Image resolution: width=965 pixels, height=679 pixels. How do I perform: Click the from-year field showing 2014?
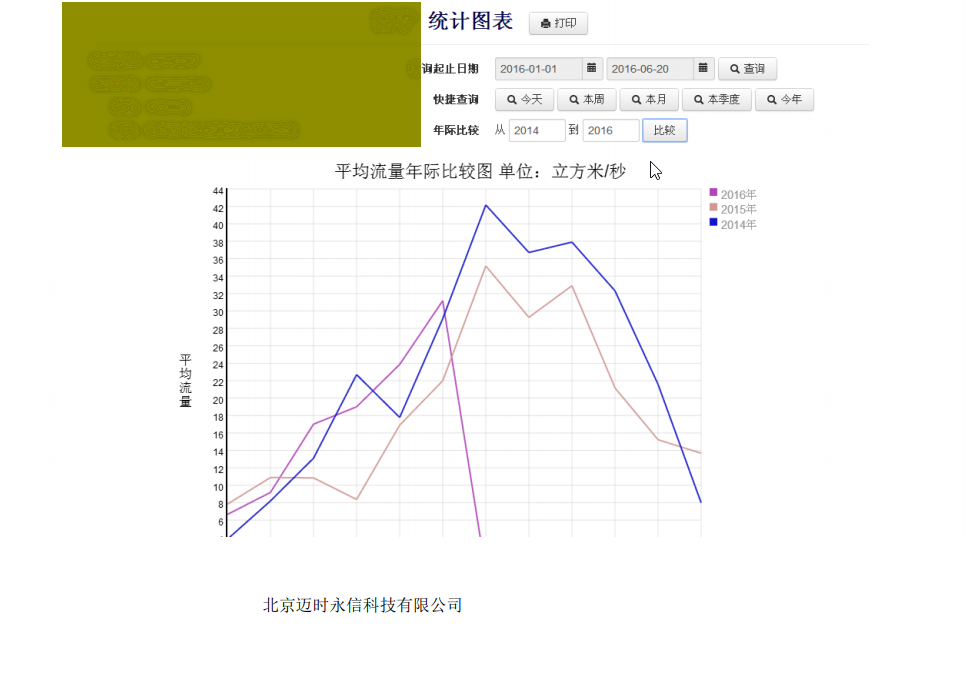click(x=536, y=131)
